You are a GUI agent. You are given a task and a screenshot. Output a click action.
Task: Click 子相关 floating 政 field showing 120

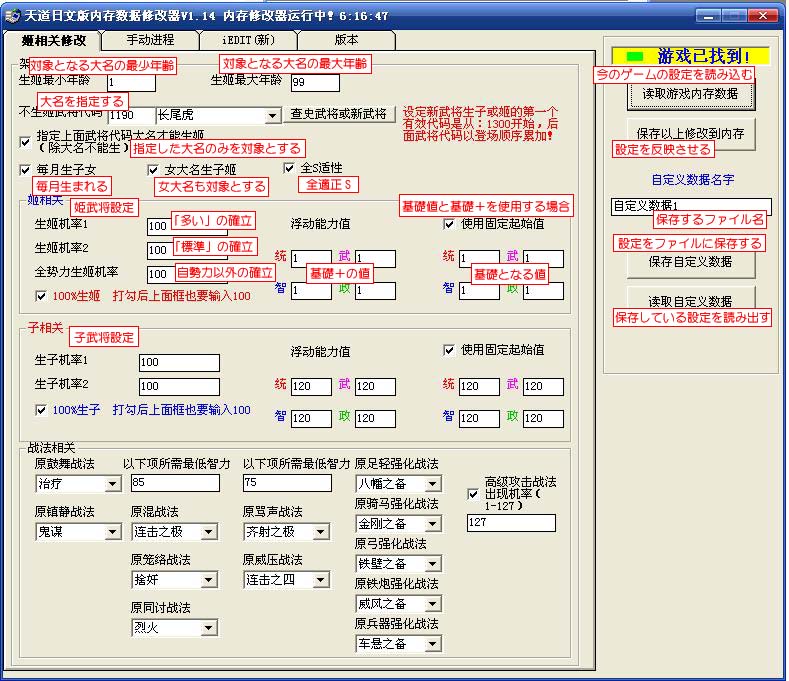(375, 419)
